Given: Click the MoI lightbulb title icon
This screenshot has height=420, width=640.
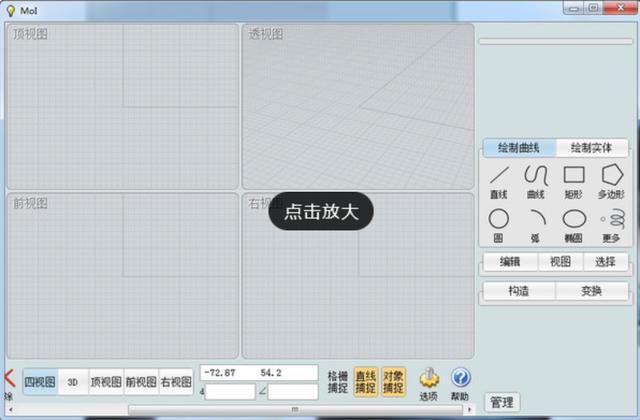Looking at the screenshot, I should 11,11.
